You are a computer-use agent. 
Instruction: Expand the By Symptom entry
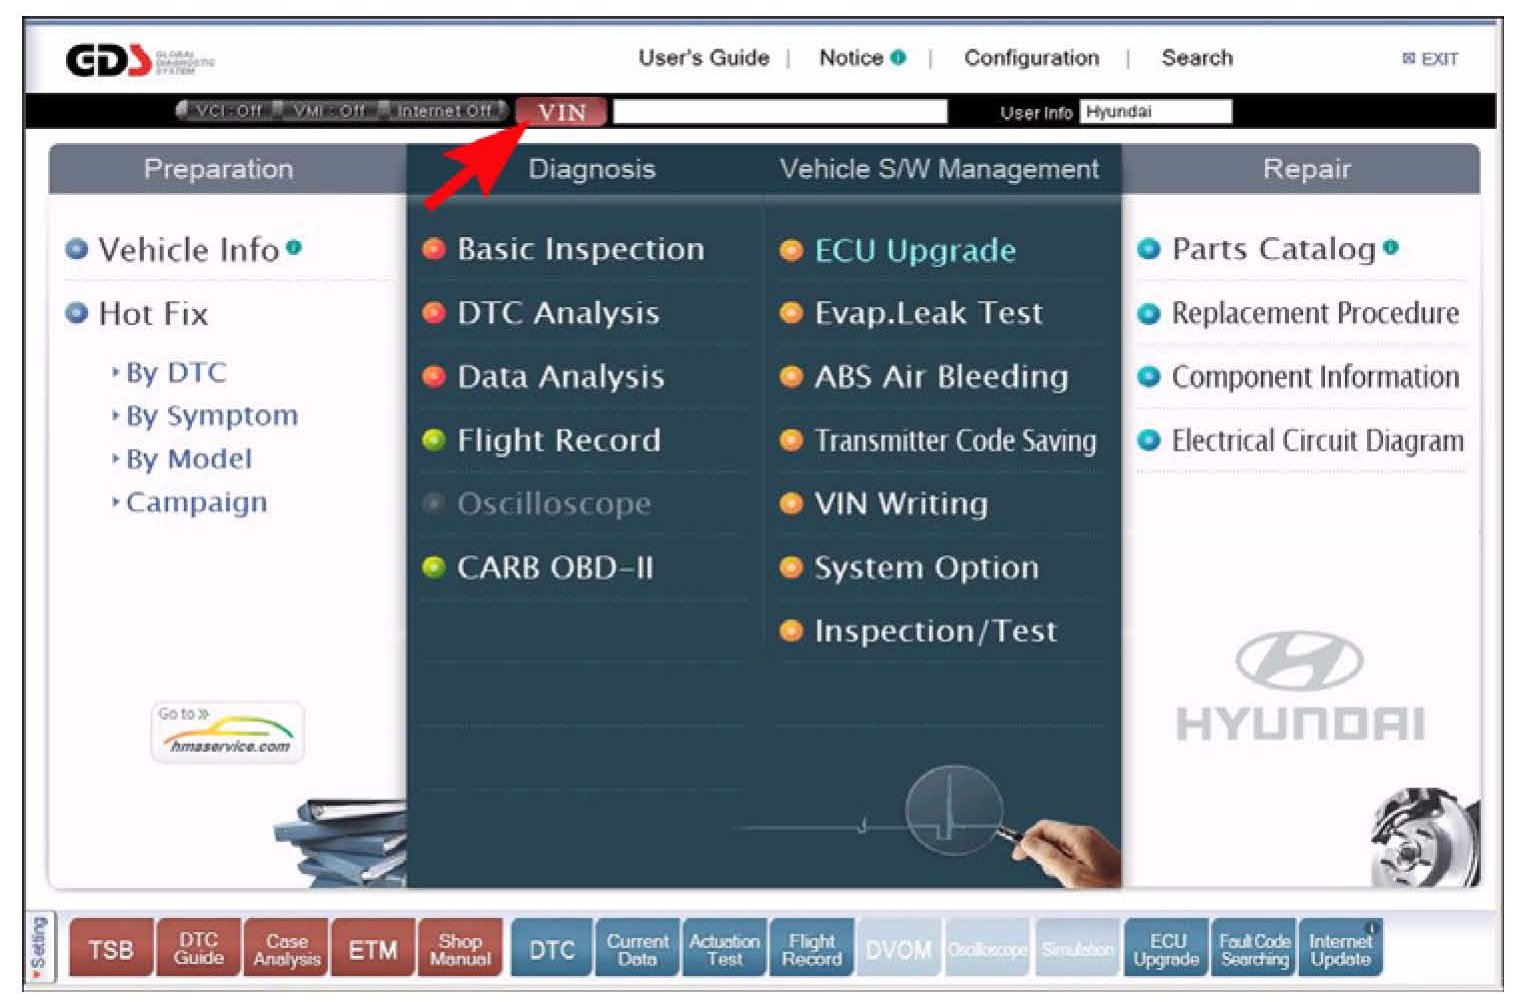tap(211, 416)
